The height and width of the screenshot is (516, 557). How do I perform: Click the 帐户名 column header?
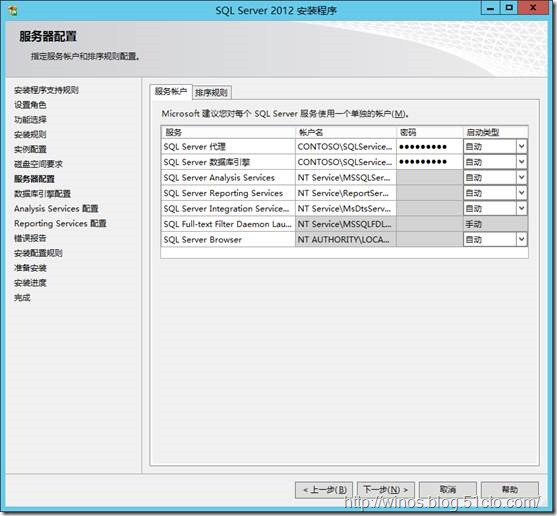pos(346,132)
